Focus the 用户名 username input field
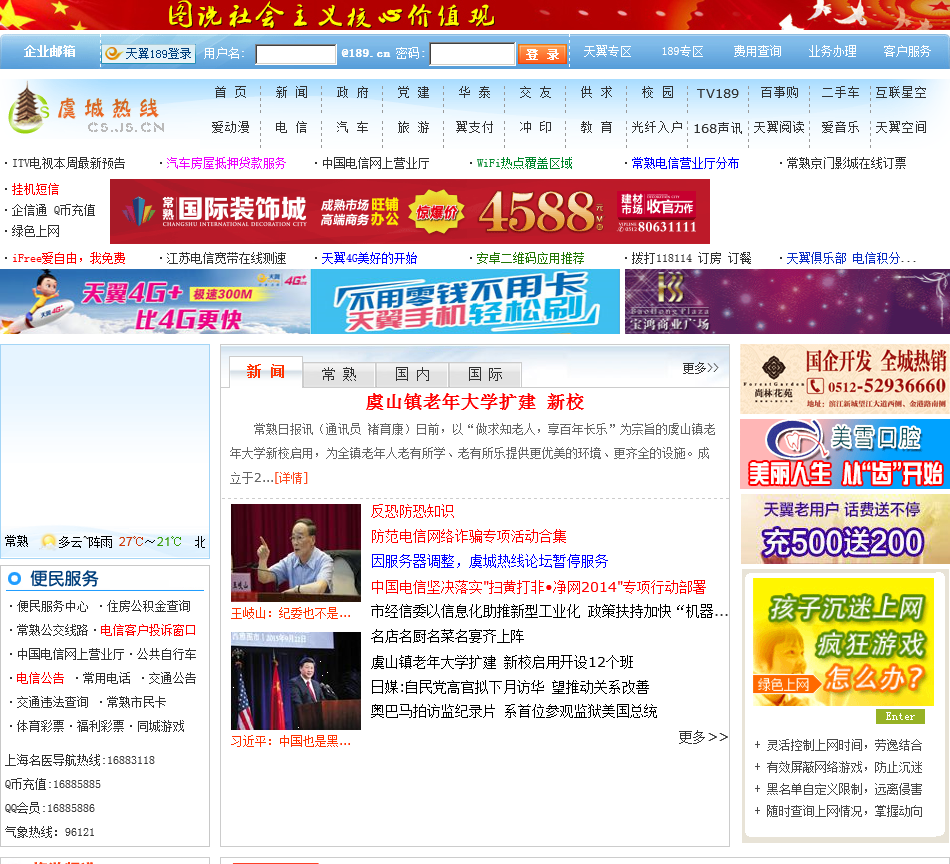Viewport: 950px width, 864px height. [x=296, y=54]
